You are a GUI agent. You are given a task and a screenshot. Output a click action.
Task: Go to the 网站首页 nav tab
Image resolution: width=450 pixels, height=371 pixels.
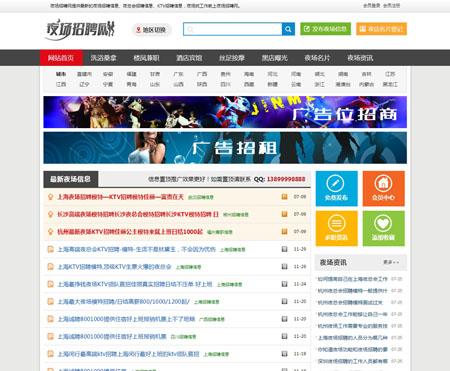[x=61, y=58]
